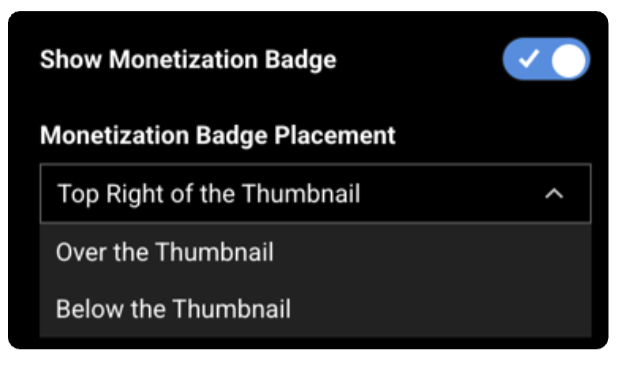The height and width of the screenshot is (370, 618).
Task: Click the checkmark inside the blue toggle
Action: [x=528, y=59]
